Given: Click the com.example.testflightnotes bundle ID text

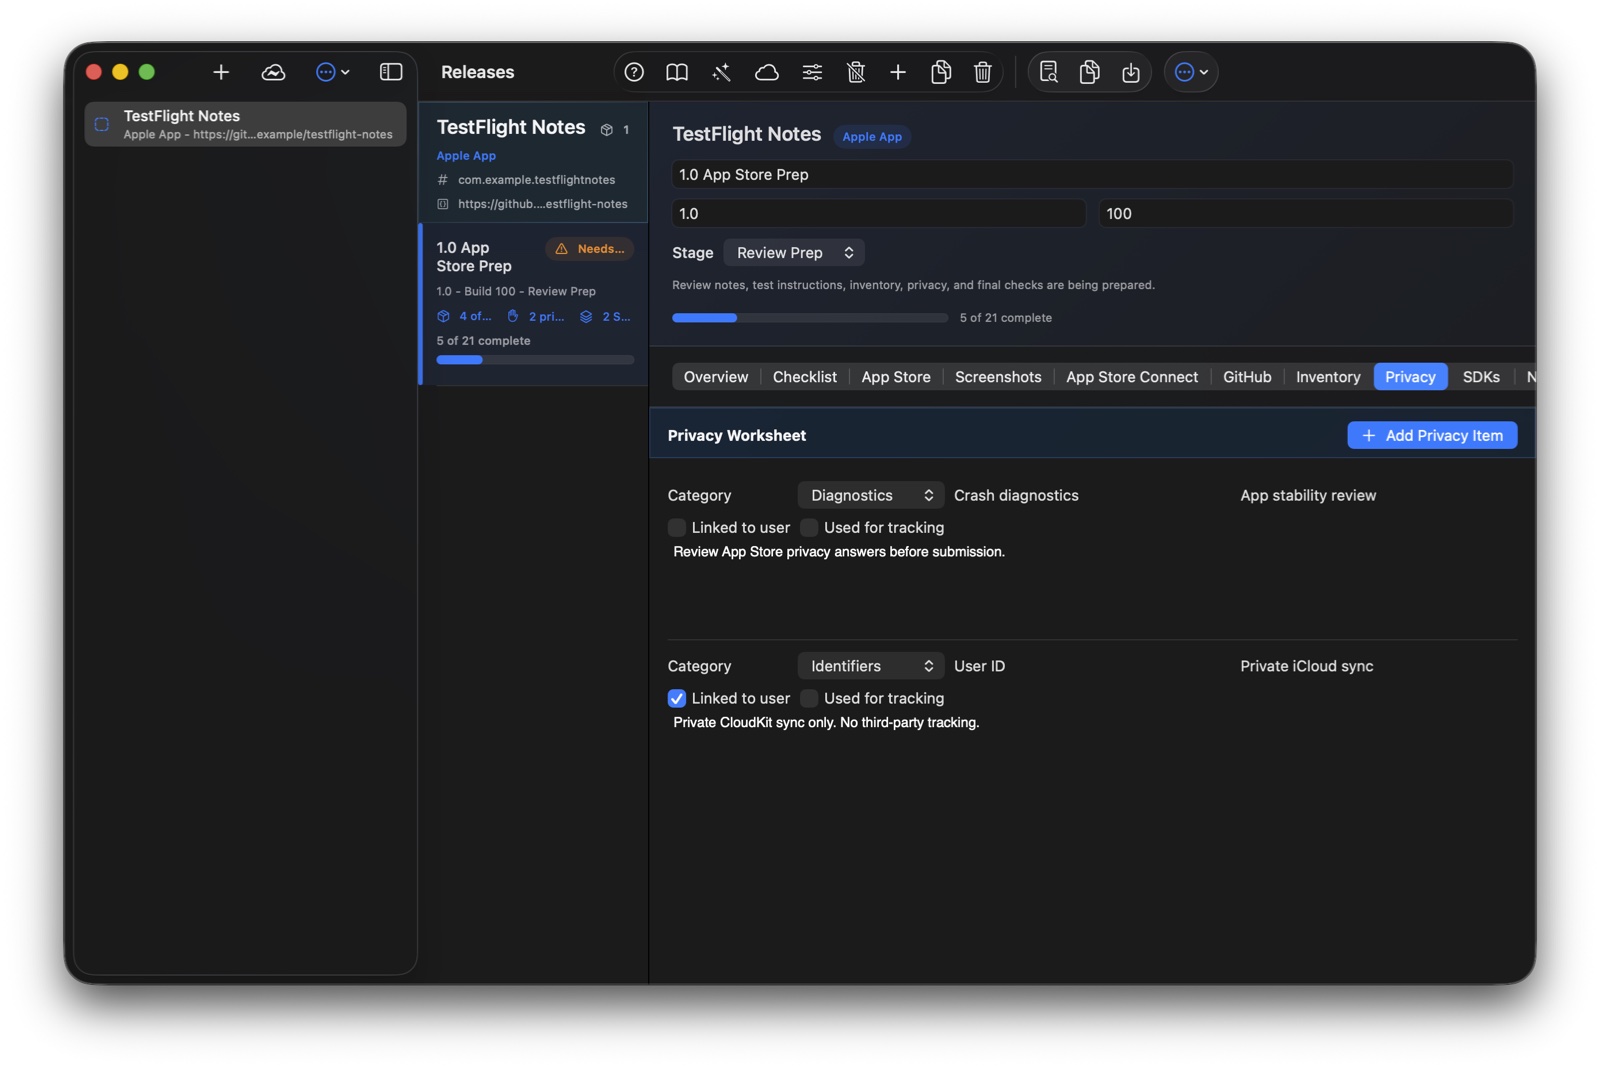Looking at the screenshot, I should (536, 180).
